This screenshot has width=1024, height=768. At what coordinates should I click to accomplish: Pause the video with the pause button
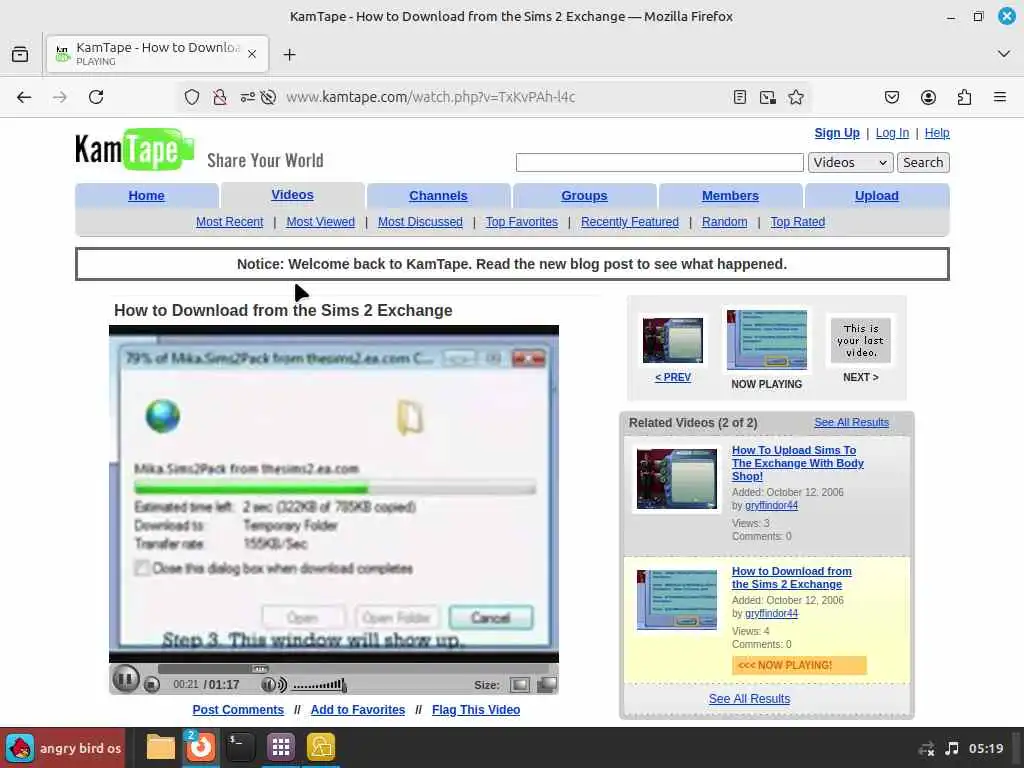click(125, 679)
